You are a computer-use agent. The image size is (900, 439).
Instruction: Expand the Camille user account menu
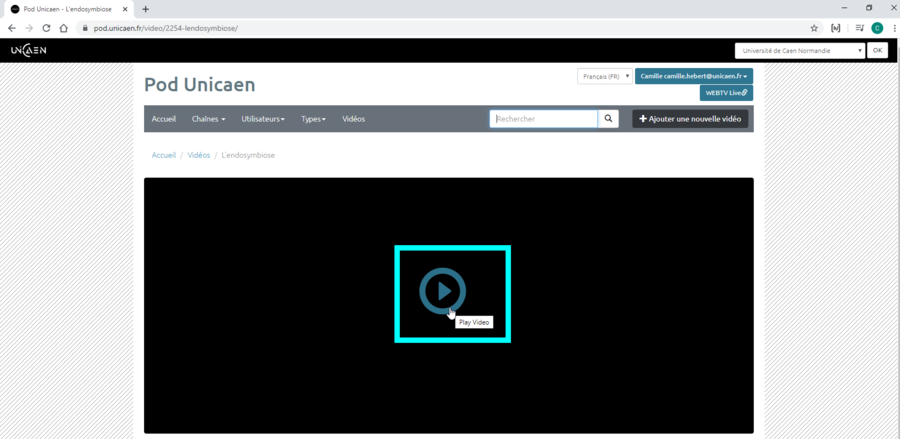(x=693, y=76)
